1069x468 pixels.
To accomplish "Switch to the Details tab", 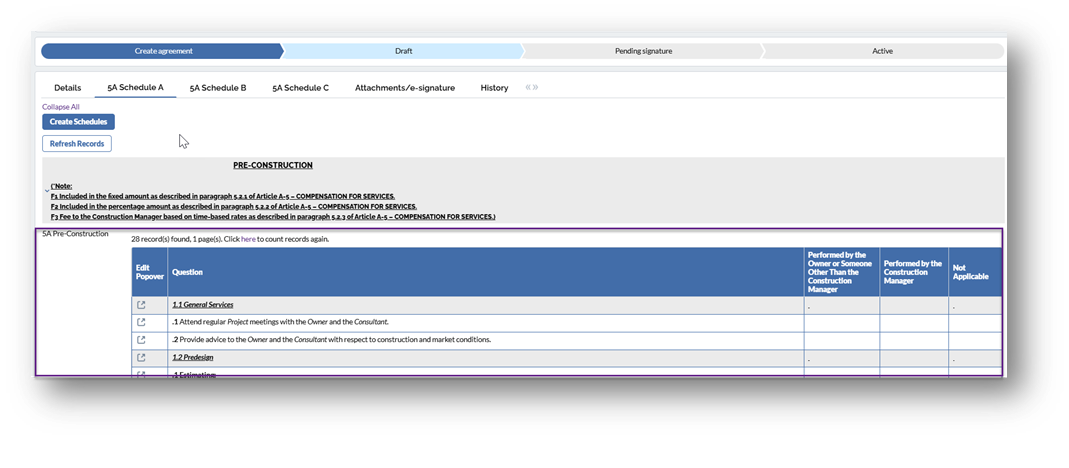I will pyautogui.click(x=67, y=88).
